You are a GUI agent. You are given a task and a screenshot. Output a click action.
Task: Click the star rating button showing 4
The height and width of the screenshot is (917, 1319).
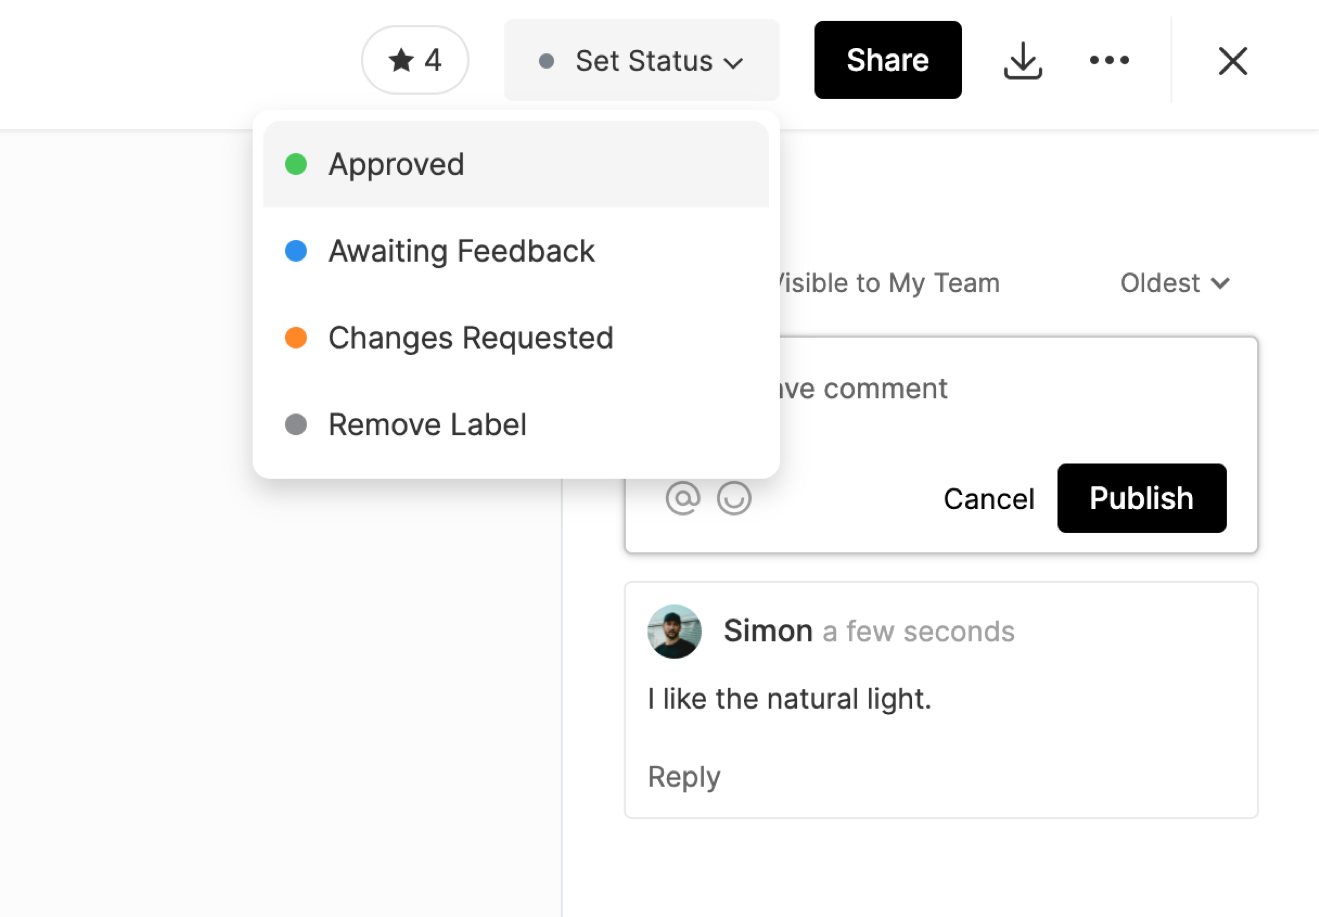click(414, 60)
